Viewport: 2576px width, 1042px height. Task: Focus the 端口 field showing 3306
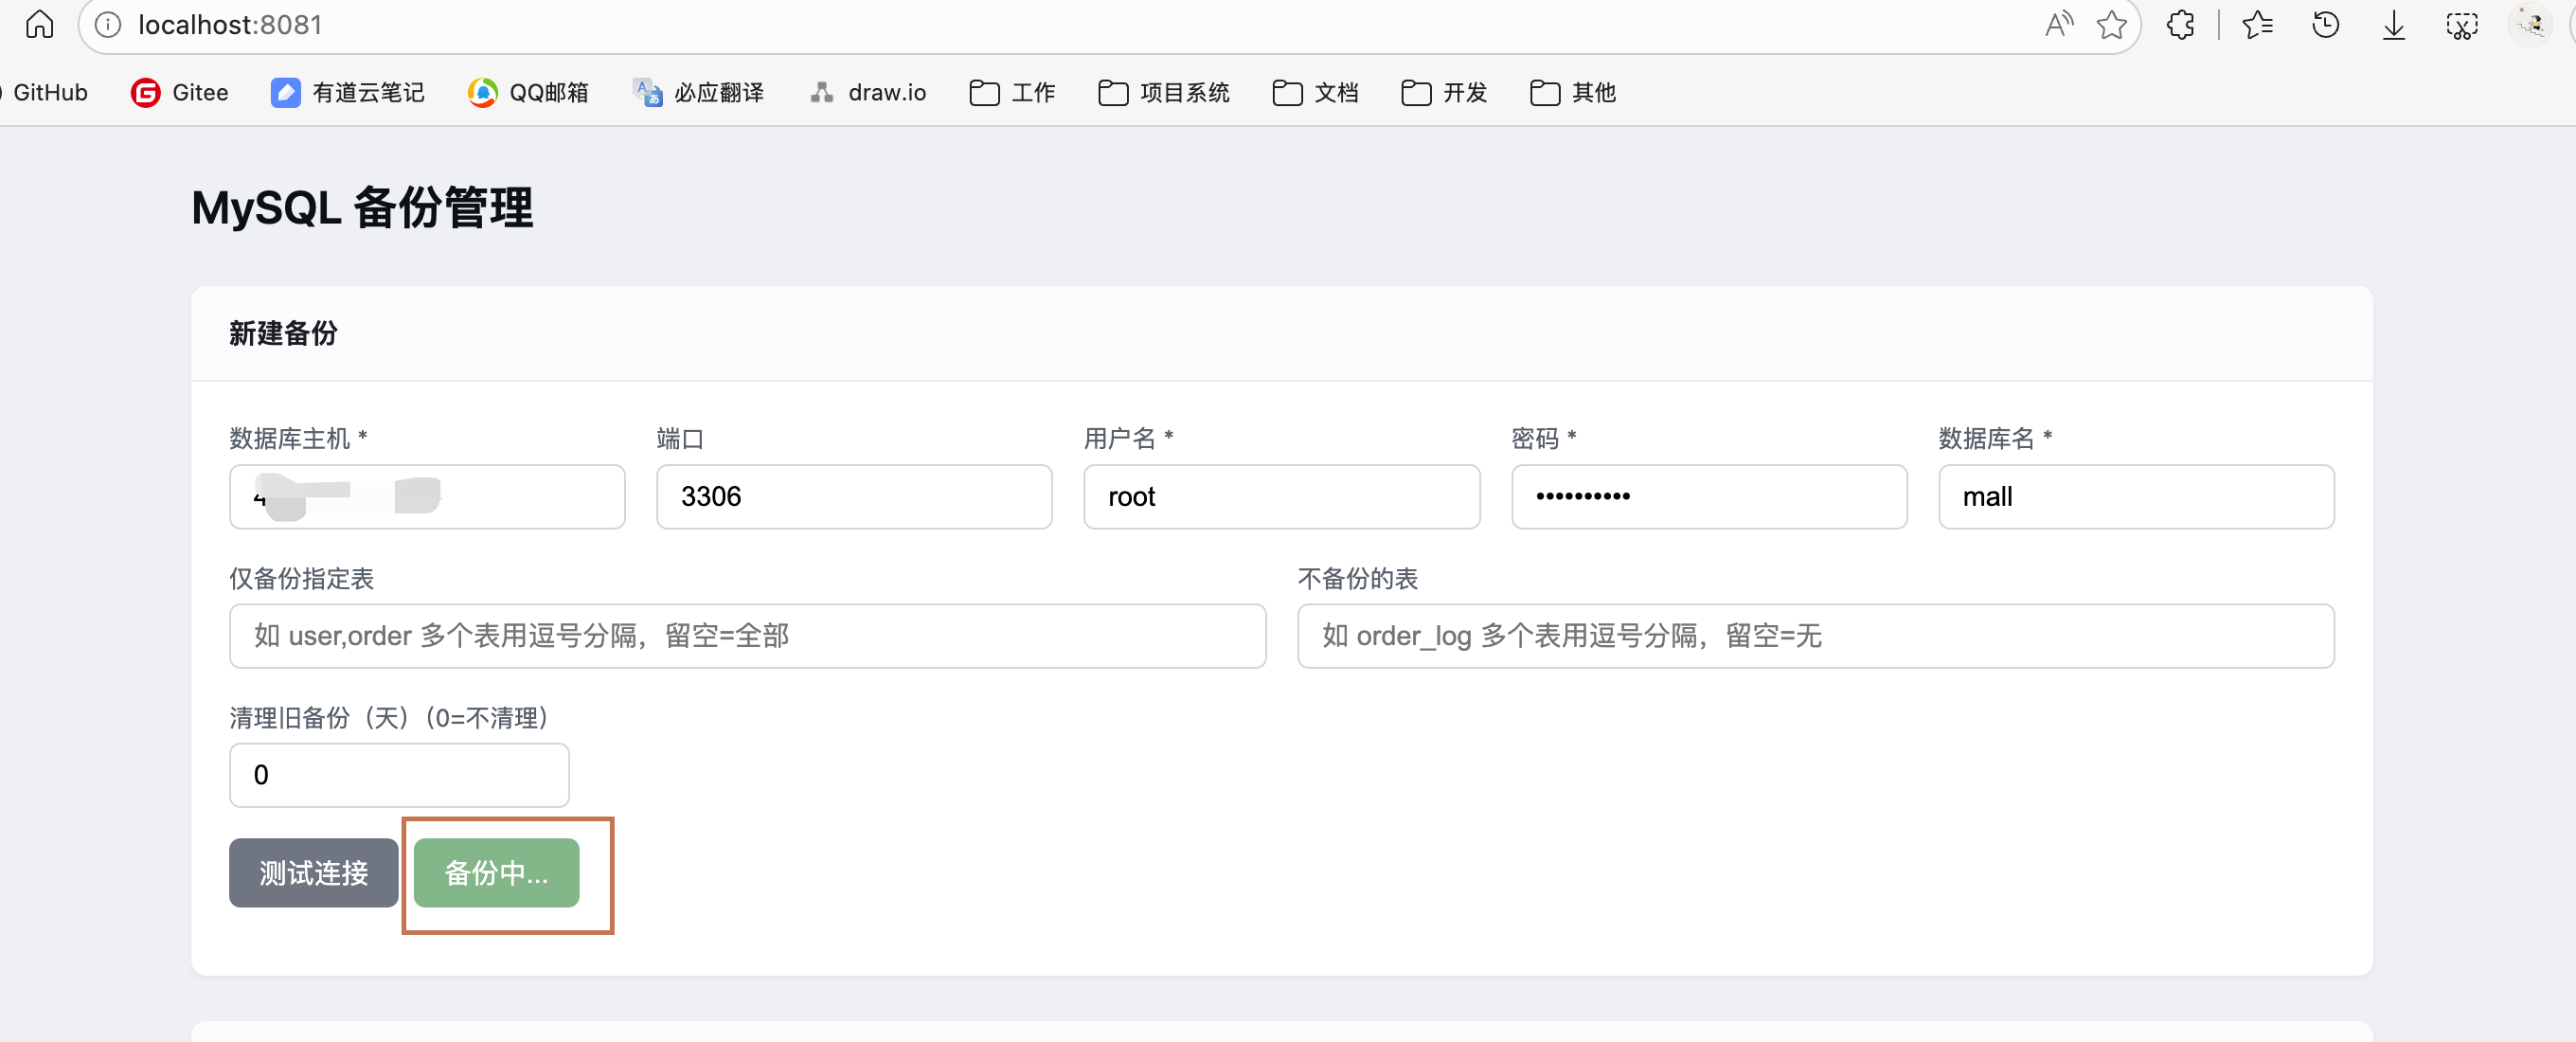[x=853, y=496]
